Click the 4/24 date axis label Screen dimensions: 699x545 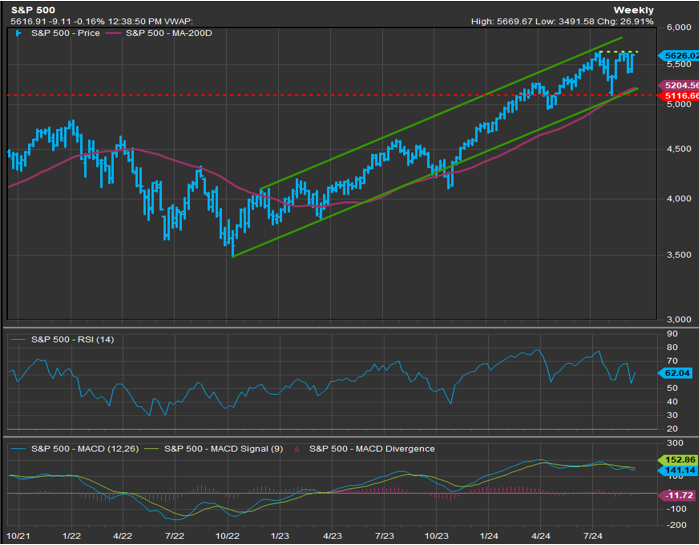pyautogui.click(x=540, y=536)
